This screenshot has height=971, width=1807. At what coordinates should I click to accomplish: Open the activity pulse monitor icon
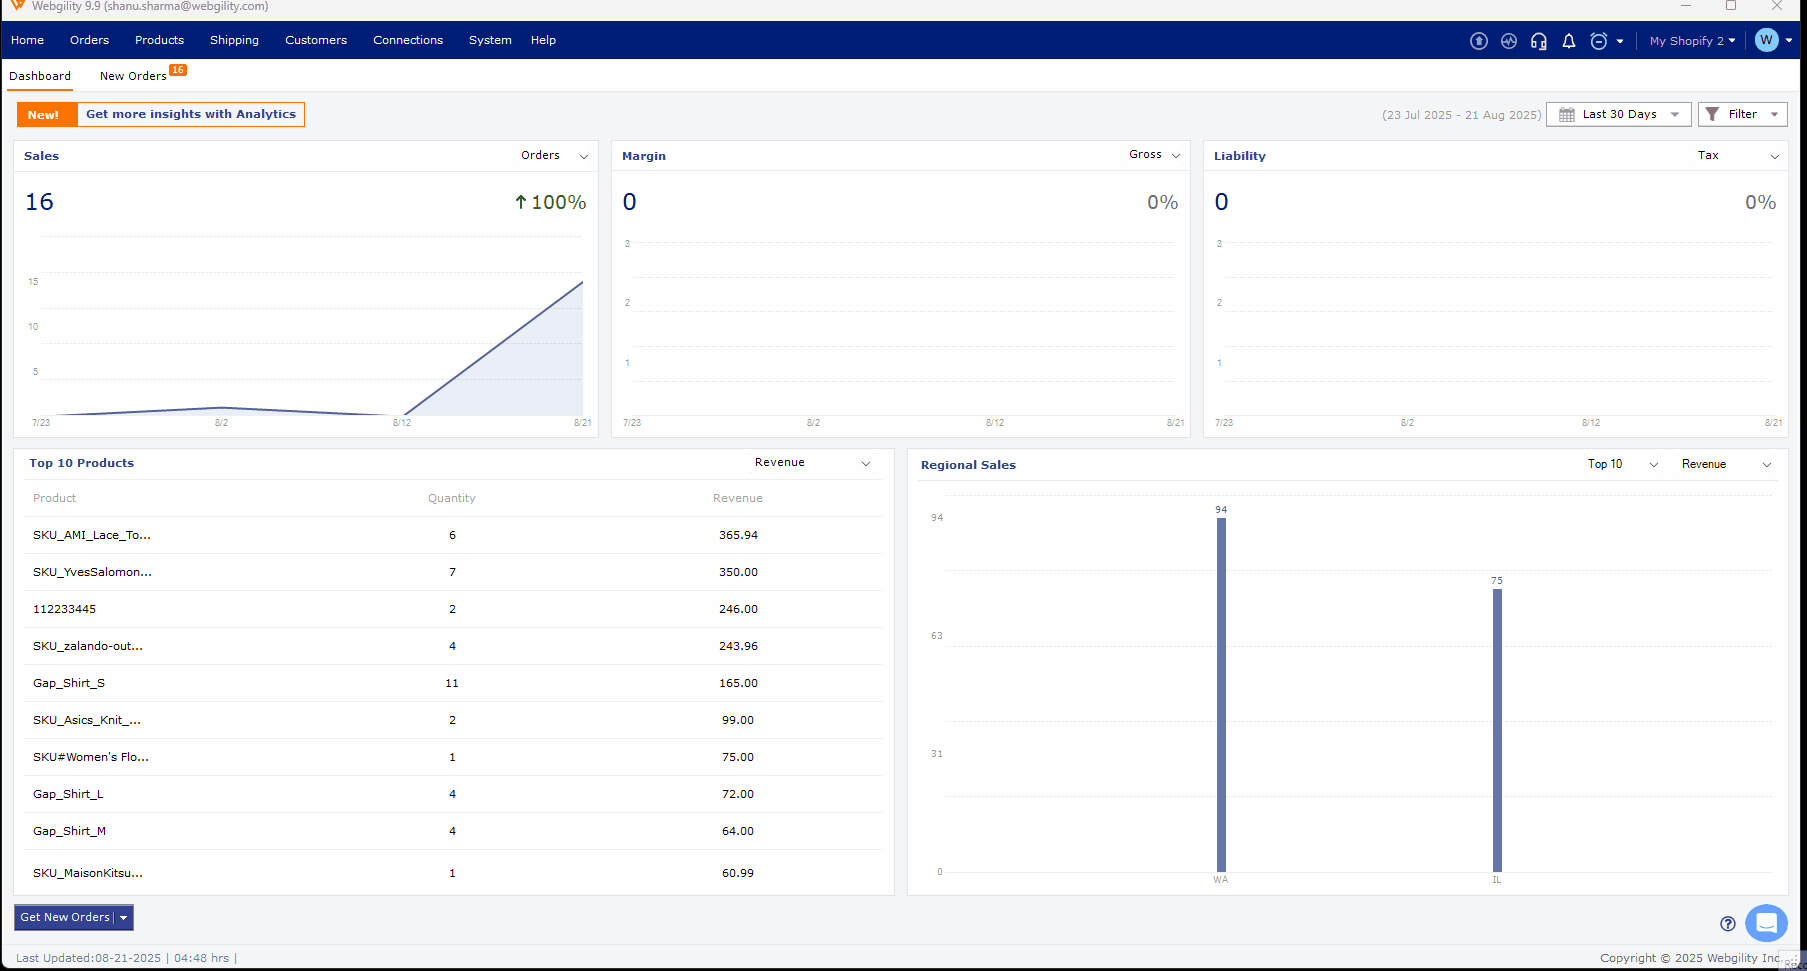1508,41
